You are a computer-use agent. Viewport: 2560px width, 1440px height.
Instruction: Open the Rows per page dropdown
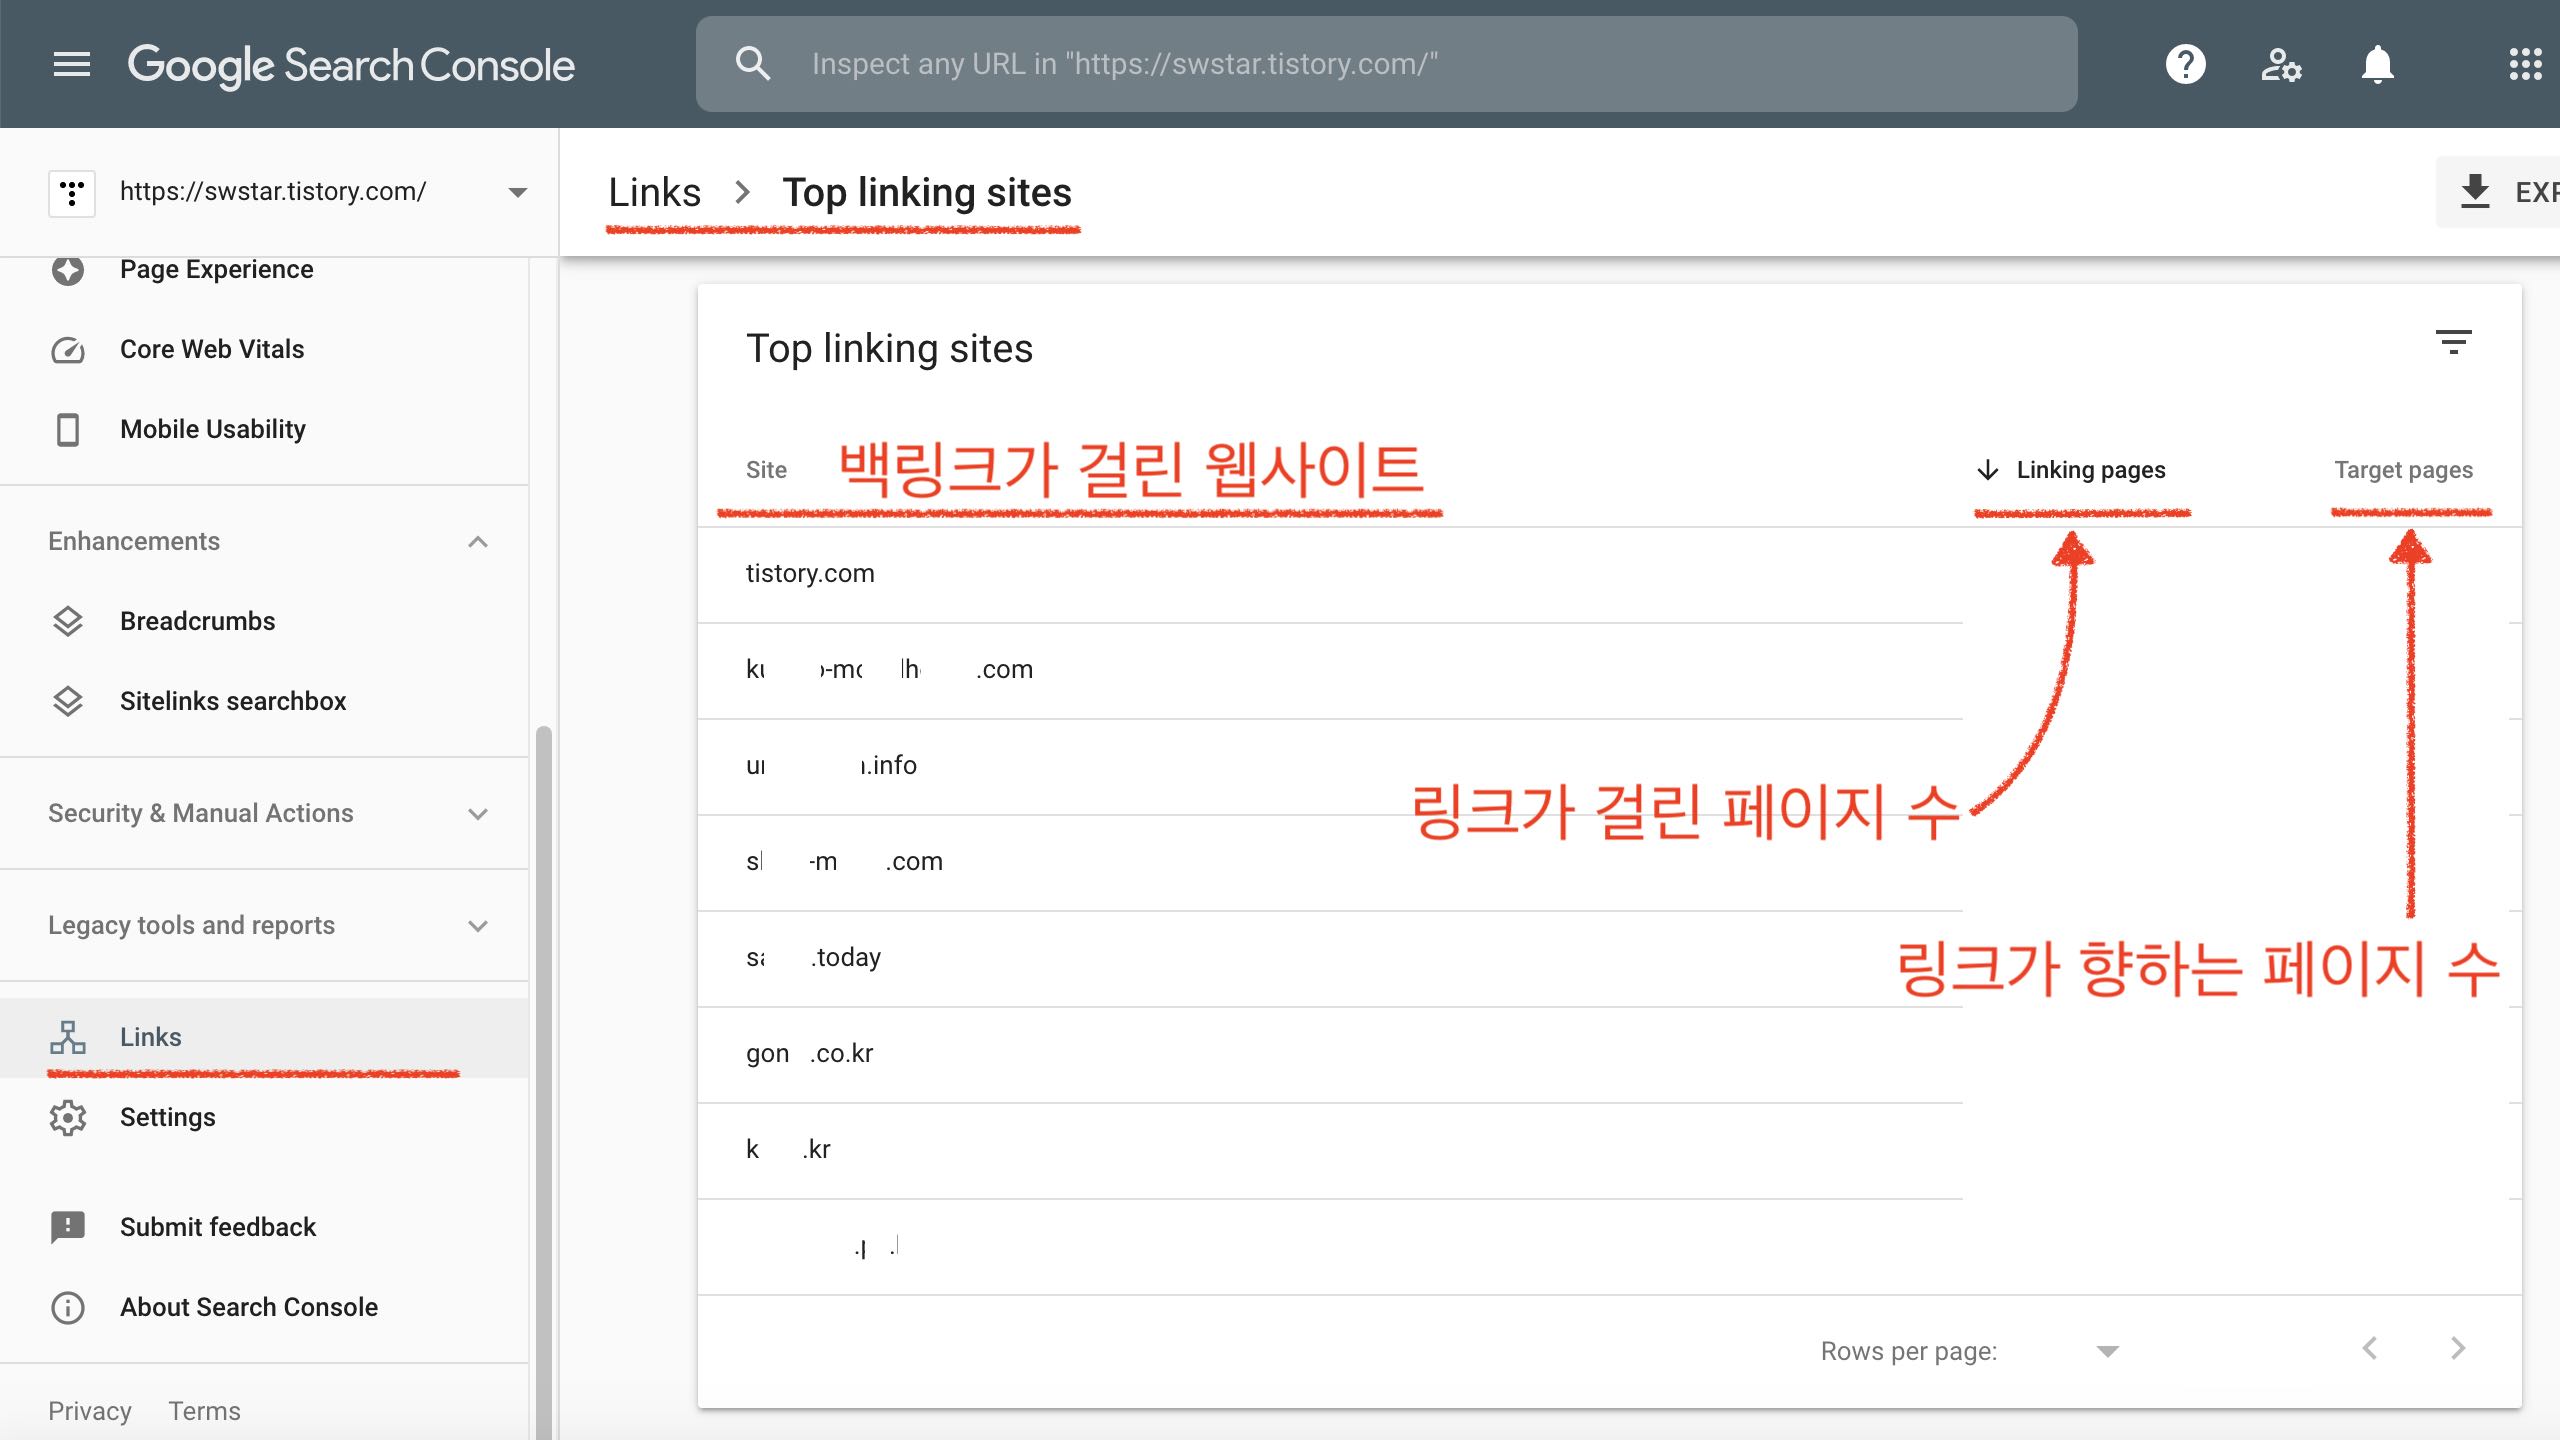click(x=2107, y=1351)
